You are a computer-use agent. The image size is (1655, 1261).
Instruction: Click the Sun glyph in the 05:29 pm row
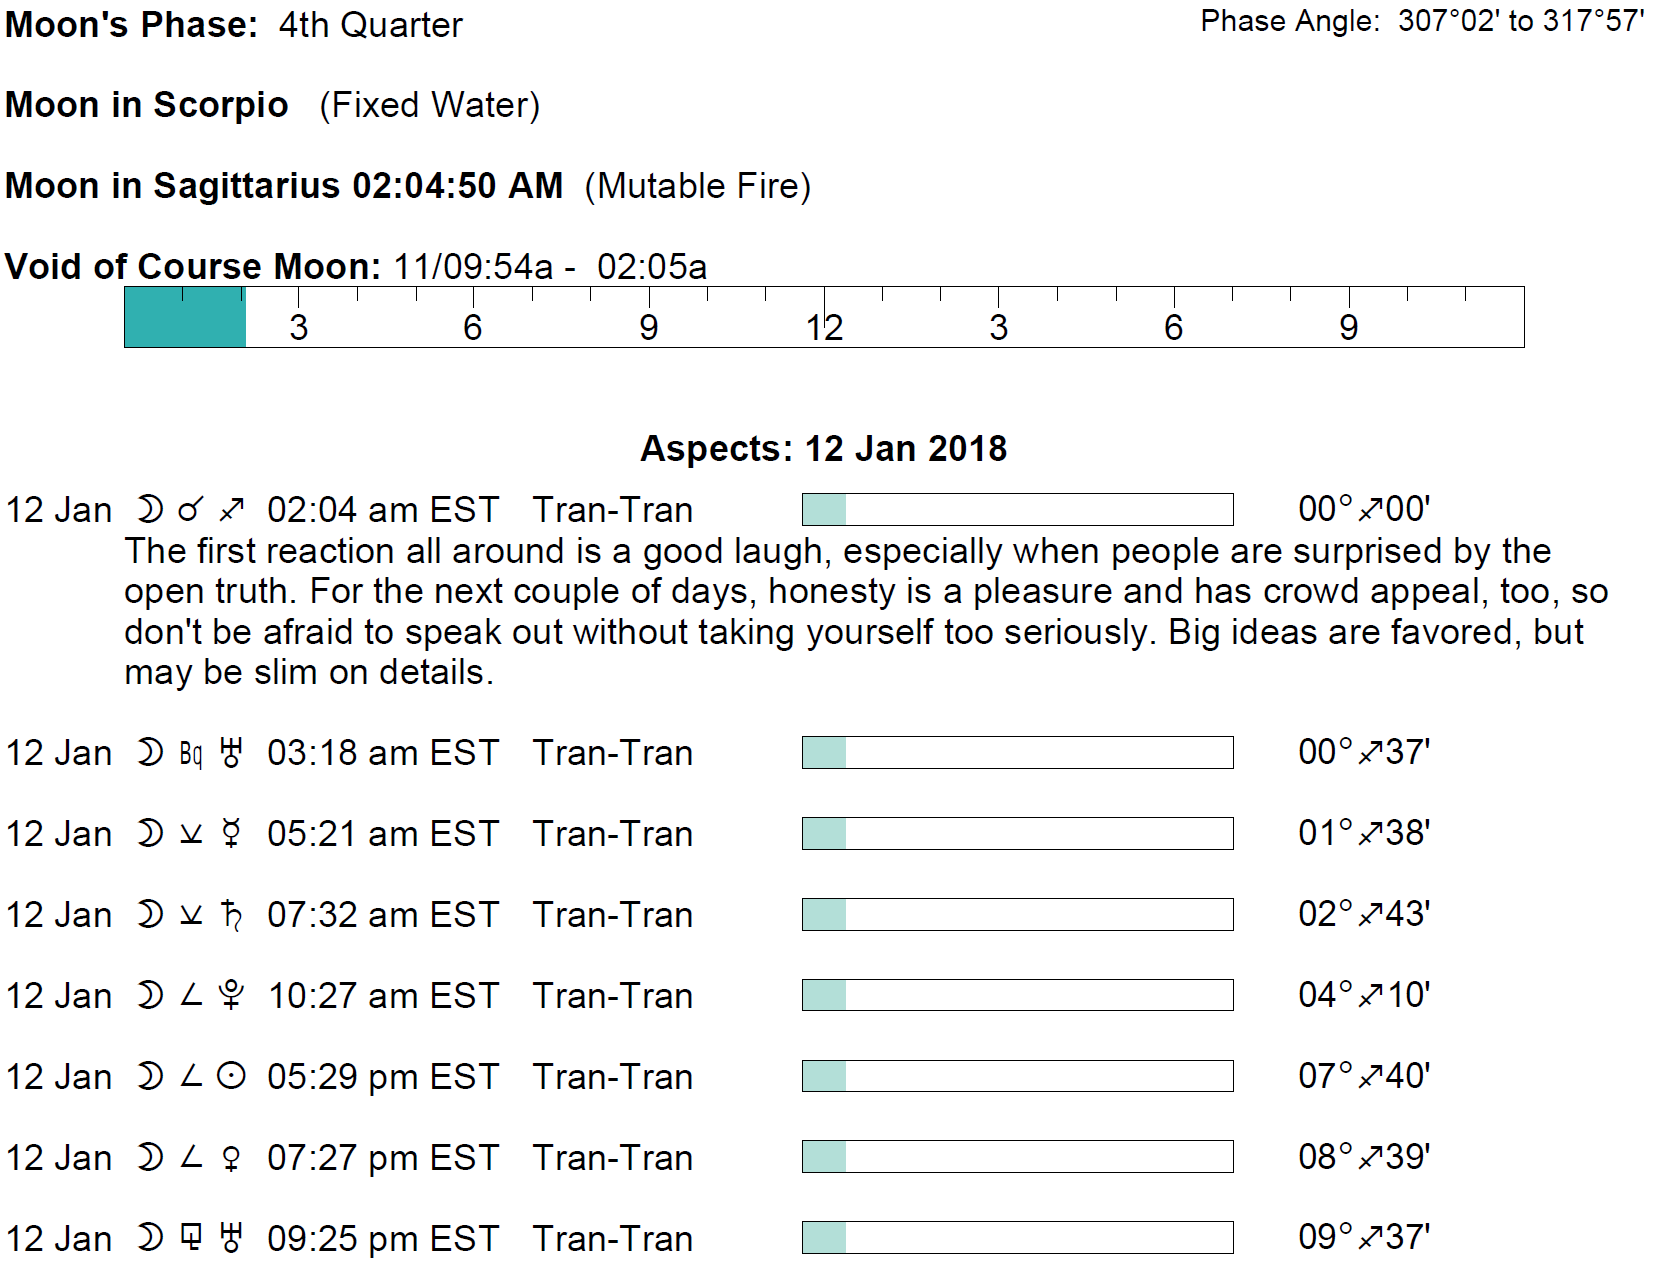pyautogui.click(x=232, y=1077)
